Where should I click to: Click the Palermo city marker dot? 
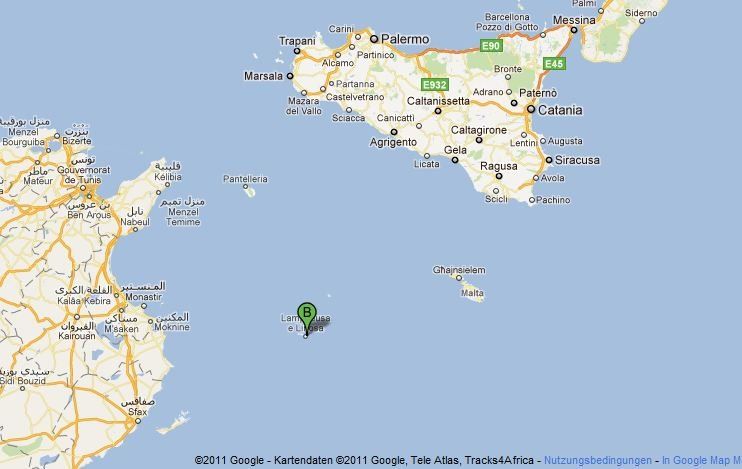[374, 39]
